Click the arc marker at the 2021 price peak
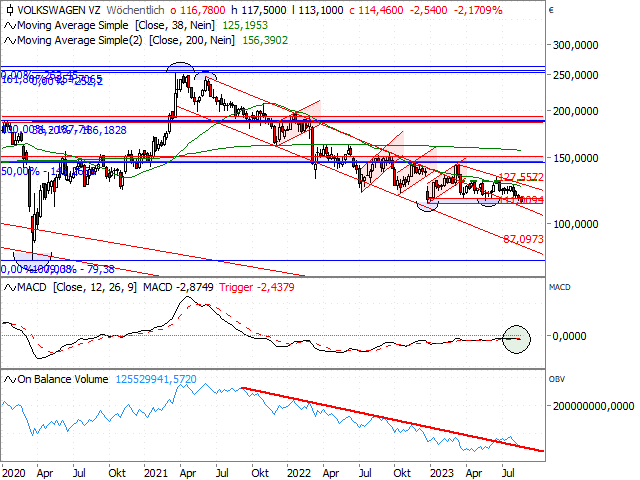640x480 pixels. point(180,67)
